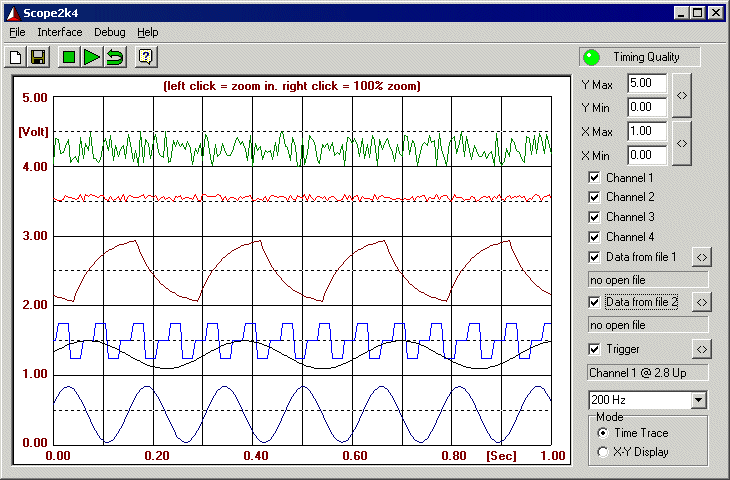Click the zoom instructions text atop the plot
Viewport: 730px width, 480px height.
pyautogui.click(x=292, y=86)
